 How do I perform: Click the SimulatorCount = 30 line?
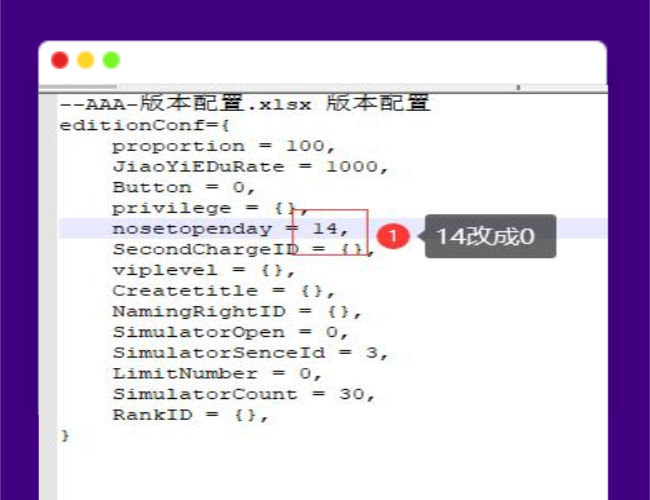244,394
